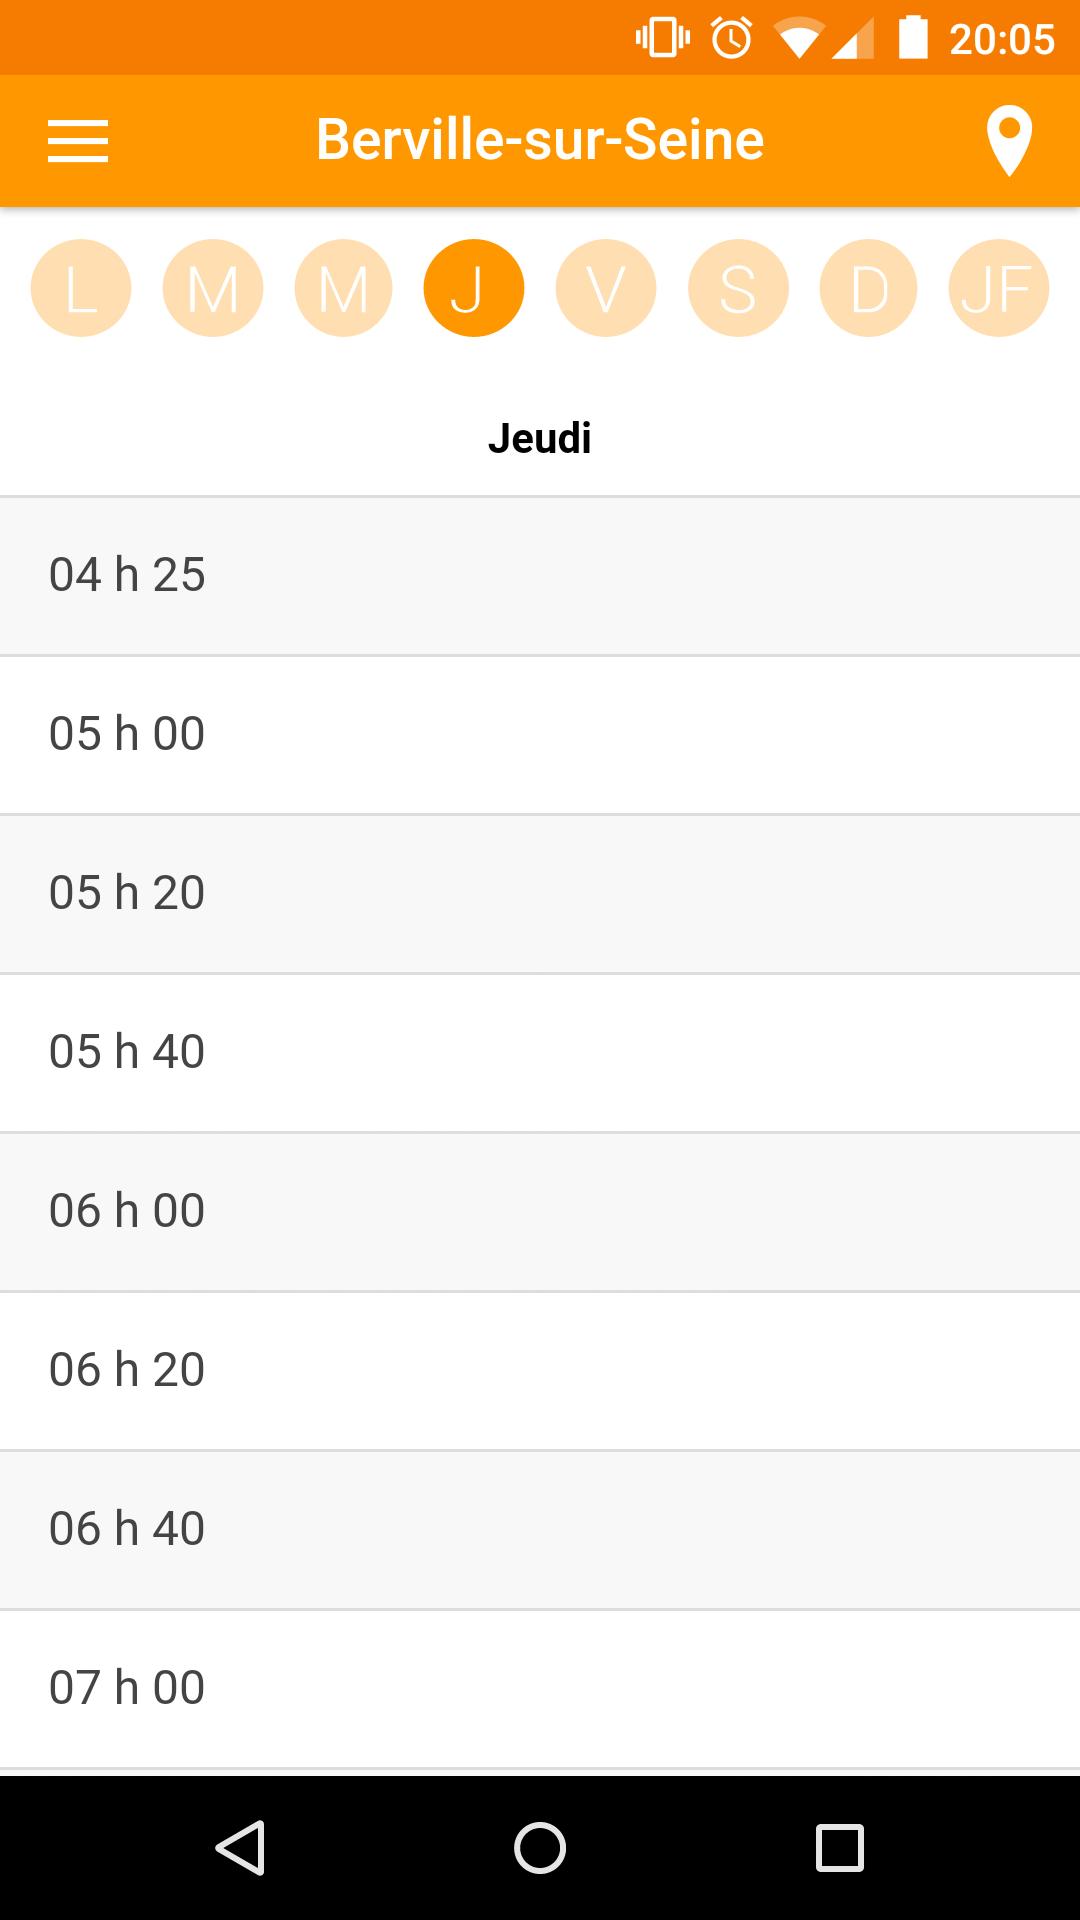Choose the 05 h 00 departure row
Viewport: 1080px width, 1920px height.
540,735
